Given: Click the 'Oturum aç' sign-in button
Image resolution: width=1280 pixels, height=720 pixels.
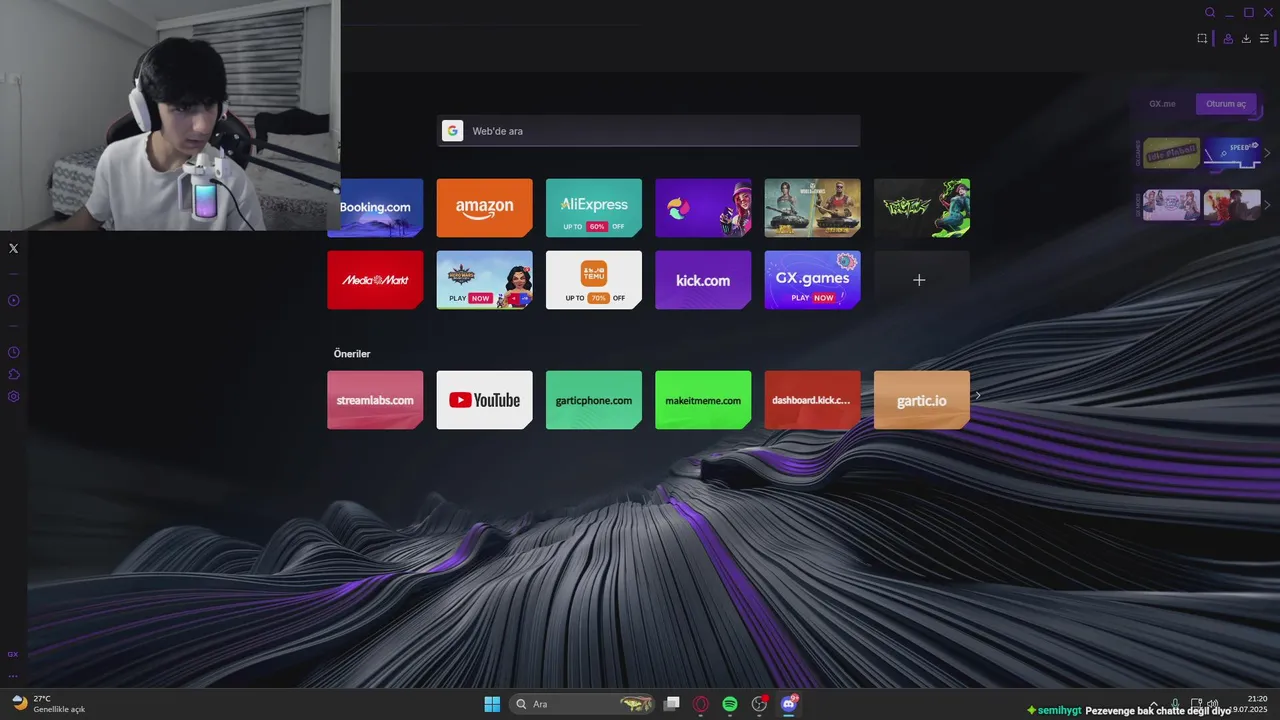Looking at the screenshot, I should point(1226,104).
